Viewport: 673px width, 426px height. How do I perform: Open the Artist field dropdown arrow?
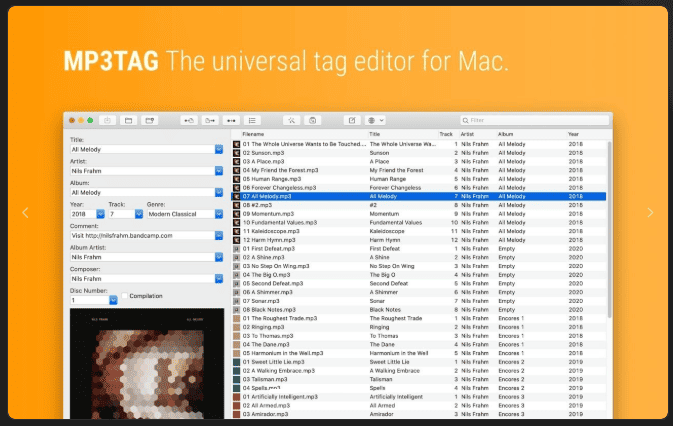coord(219,171)
